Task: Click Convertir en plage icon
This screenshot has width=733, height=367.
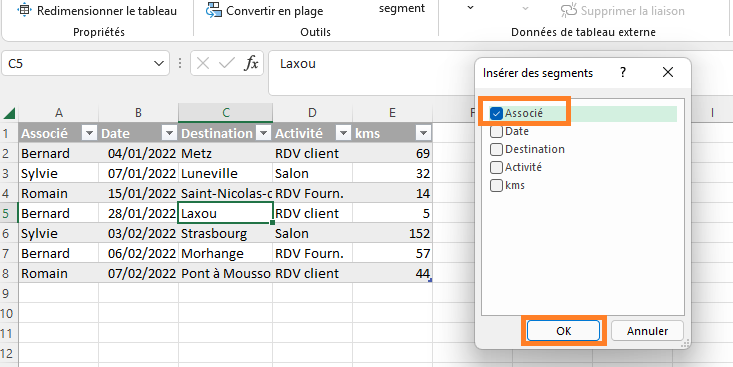Action: 214,10
